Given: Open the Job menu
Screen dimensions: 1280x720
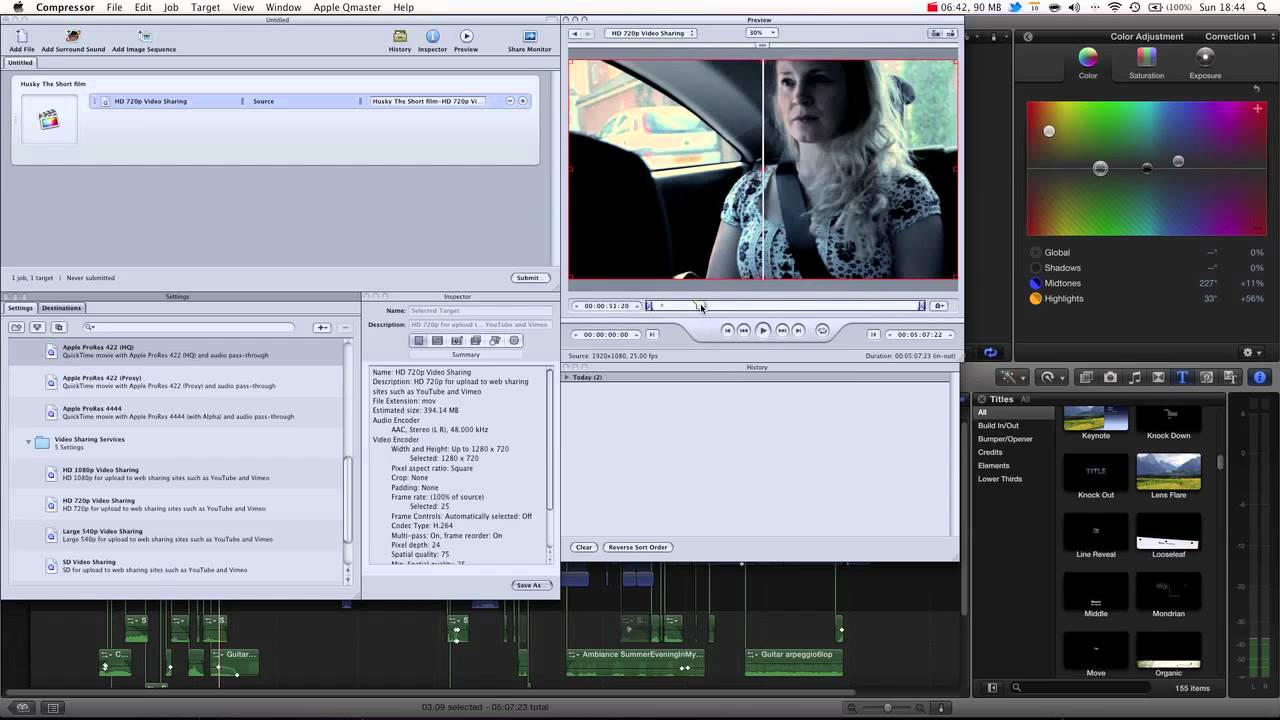Looking at the screenshot, I should click(171, 7).
